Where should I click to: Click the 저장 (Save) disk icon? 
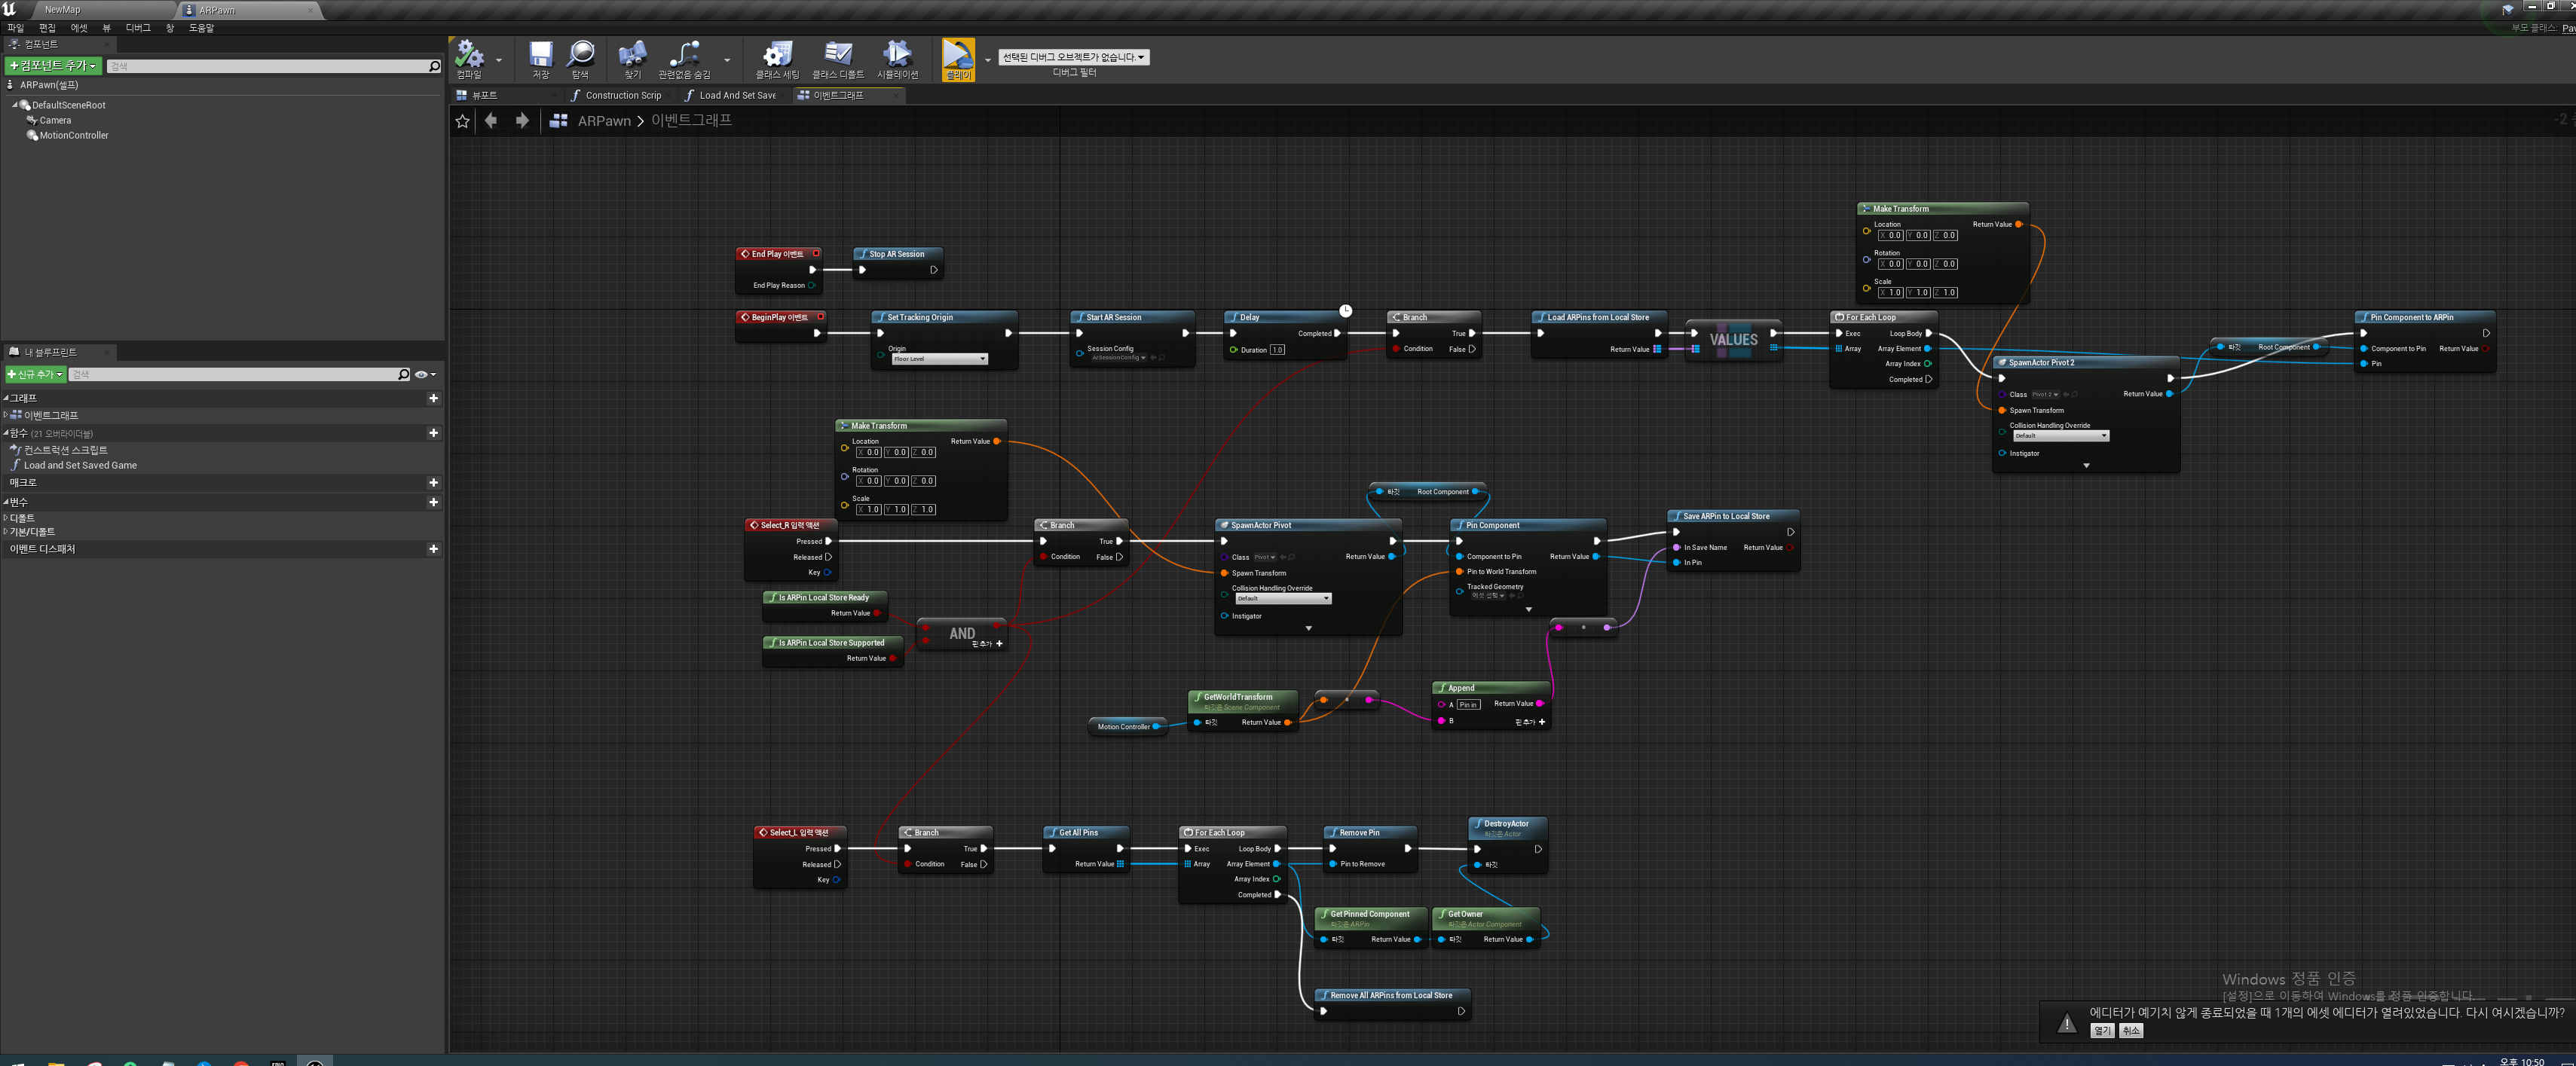(x=540, y=56)
